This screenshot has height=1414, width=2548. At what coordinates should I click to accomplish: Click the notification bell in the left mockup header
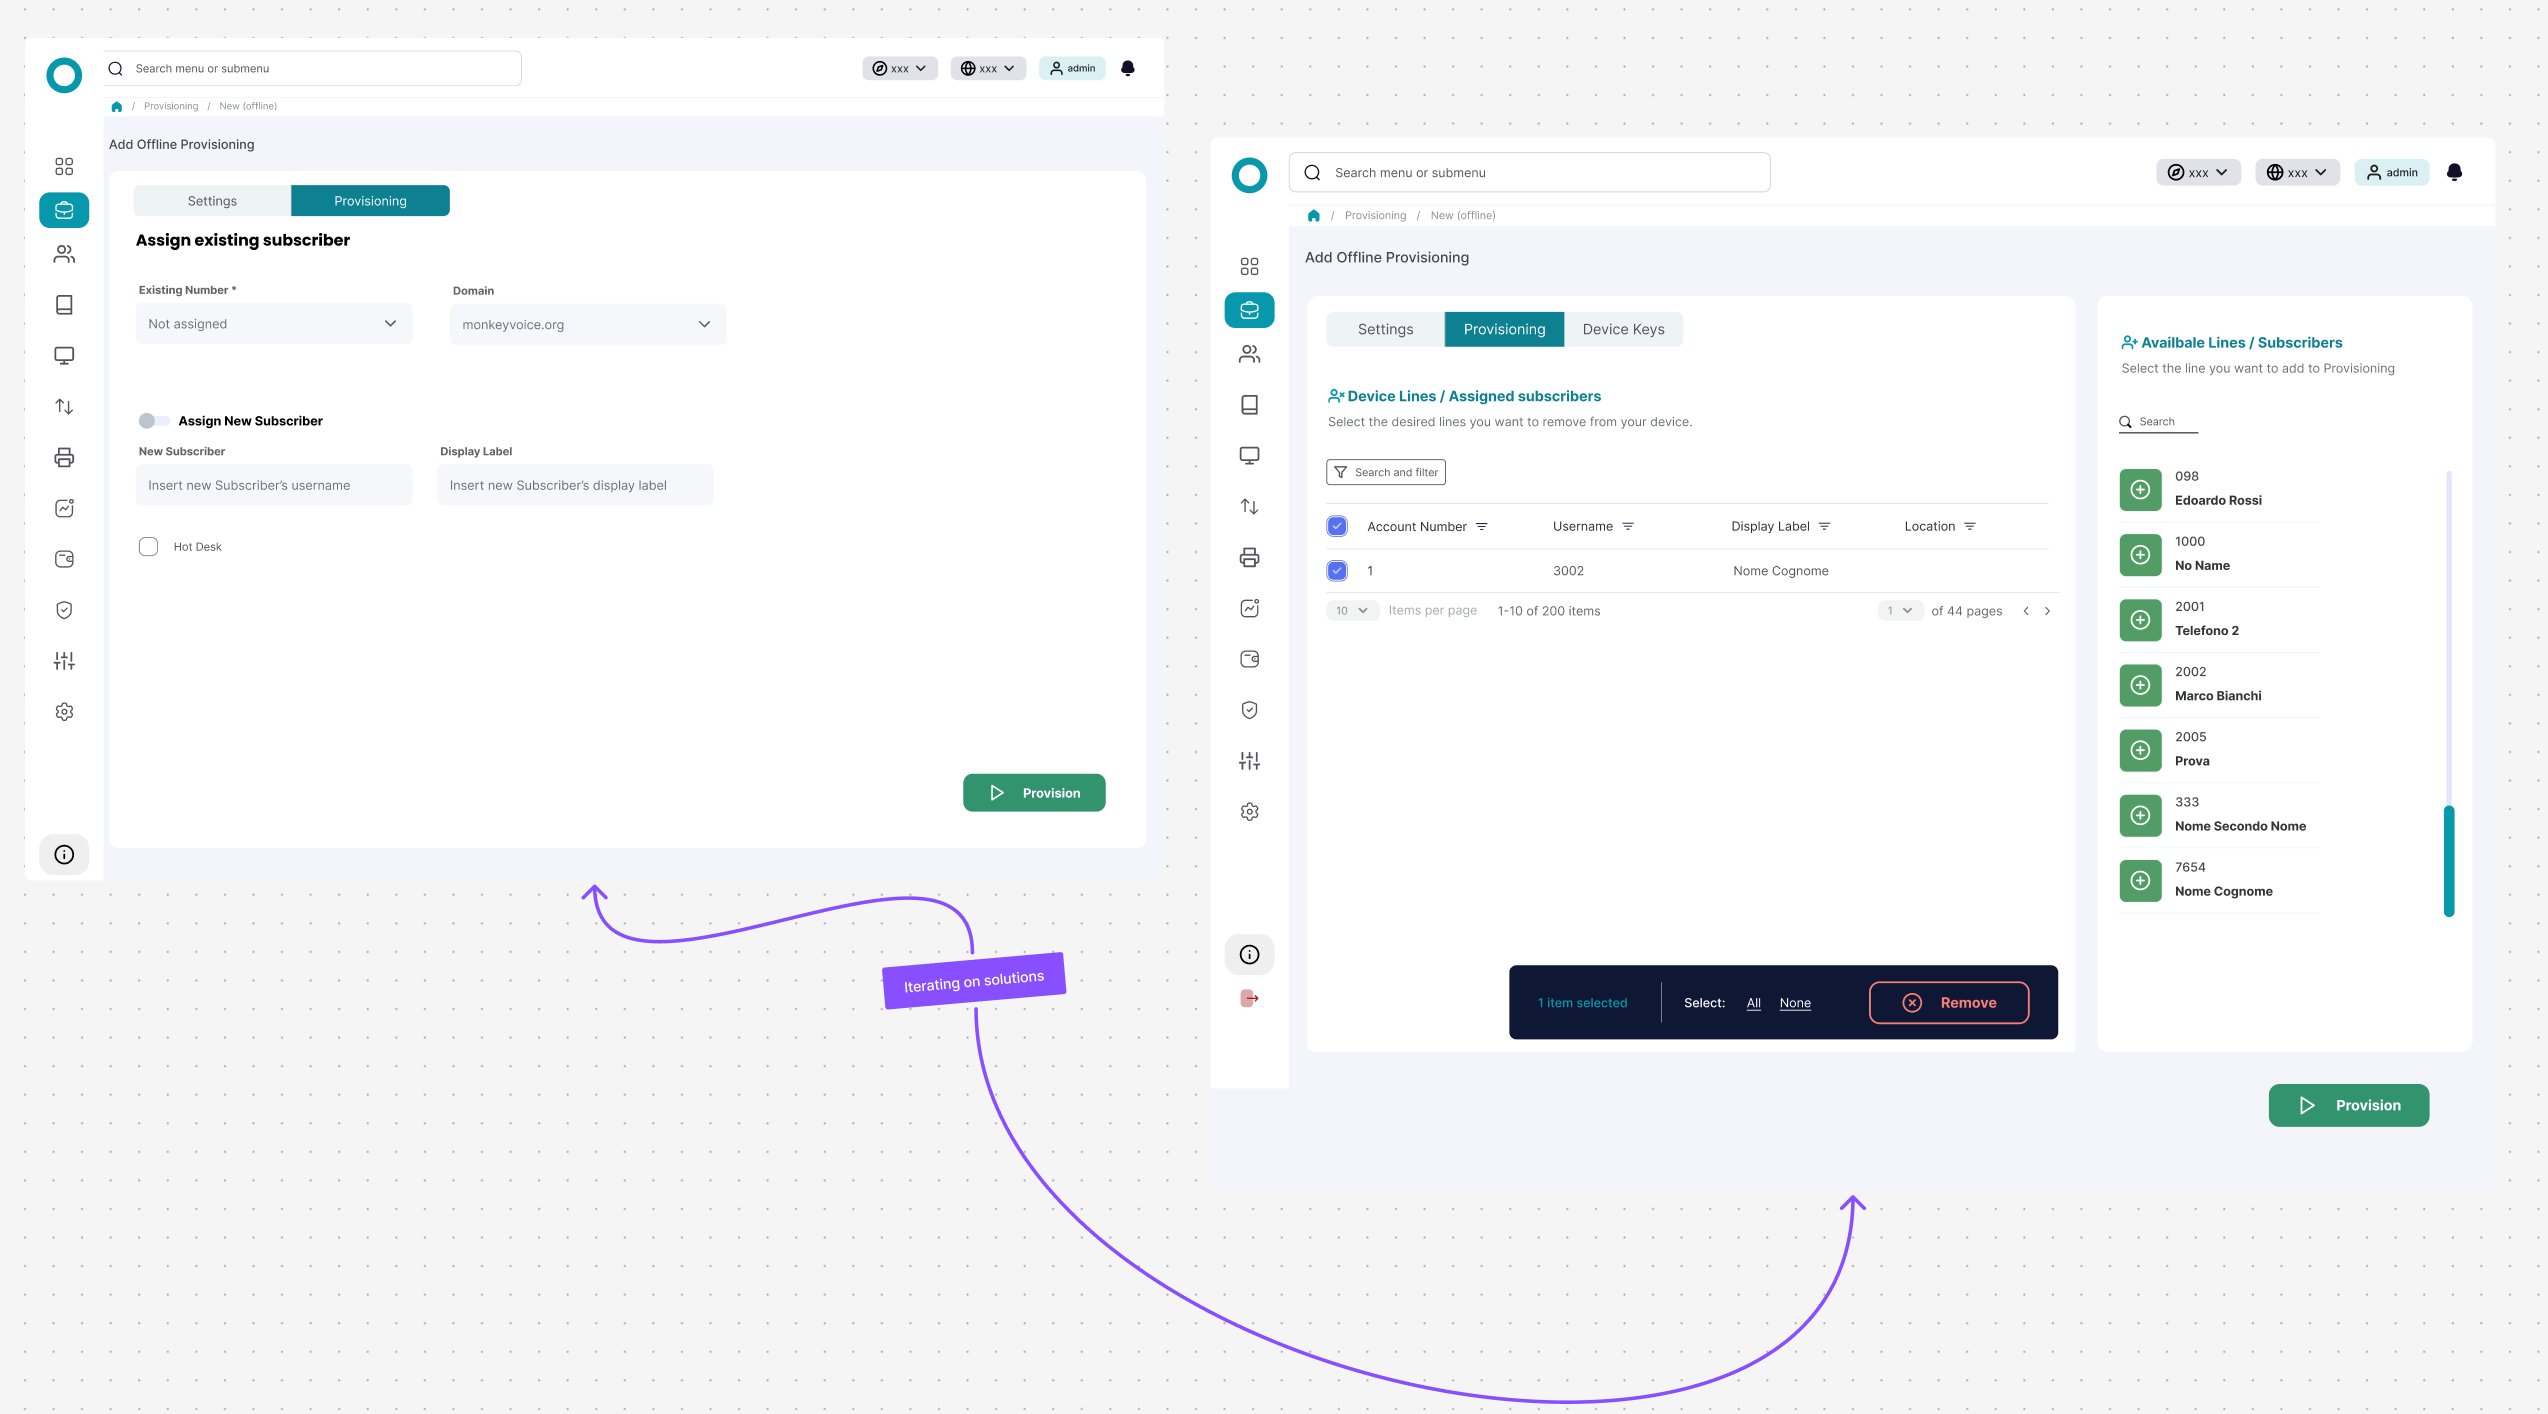tap(1128, 68)
